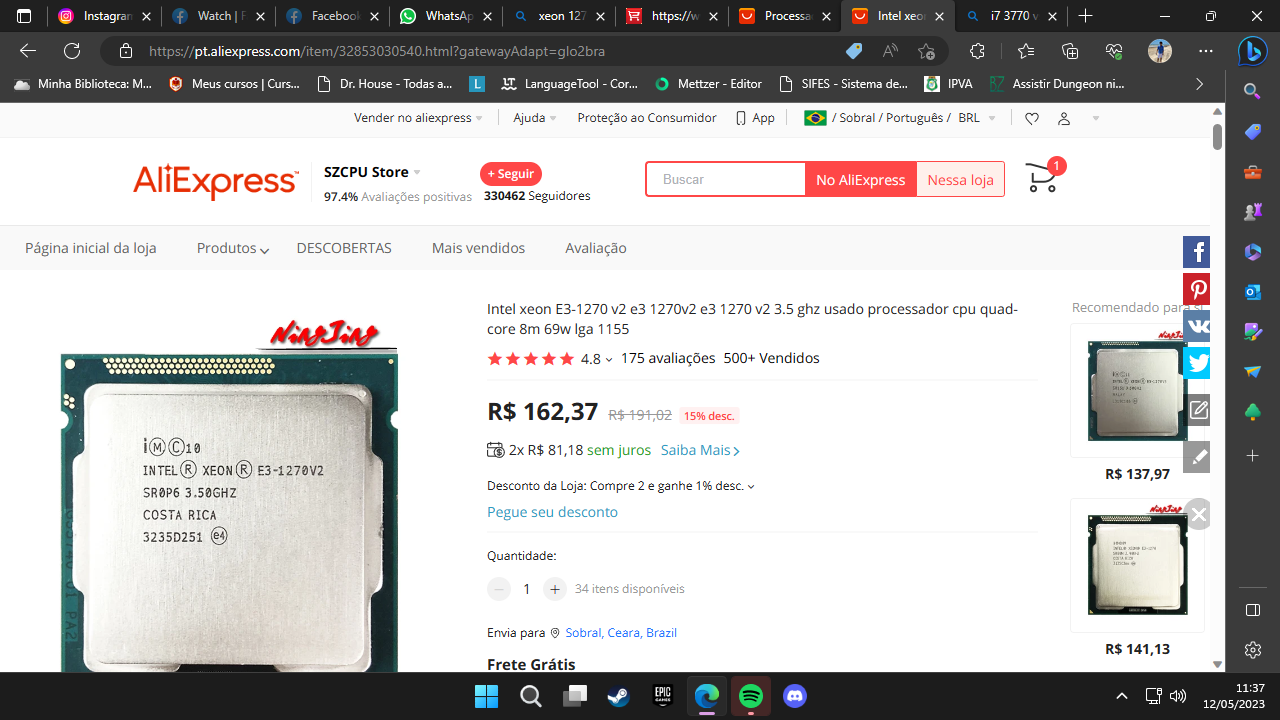
Task: Share on Facebook floating icon
Action: click(1197, 253)
